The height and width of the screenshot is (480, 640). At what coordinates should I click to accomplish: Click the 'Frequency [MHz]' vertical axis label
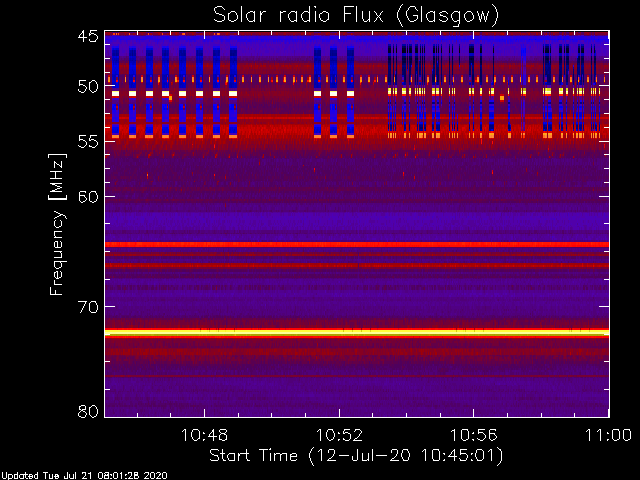(x=57, y=224)
